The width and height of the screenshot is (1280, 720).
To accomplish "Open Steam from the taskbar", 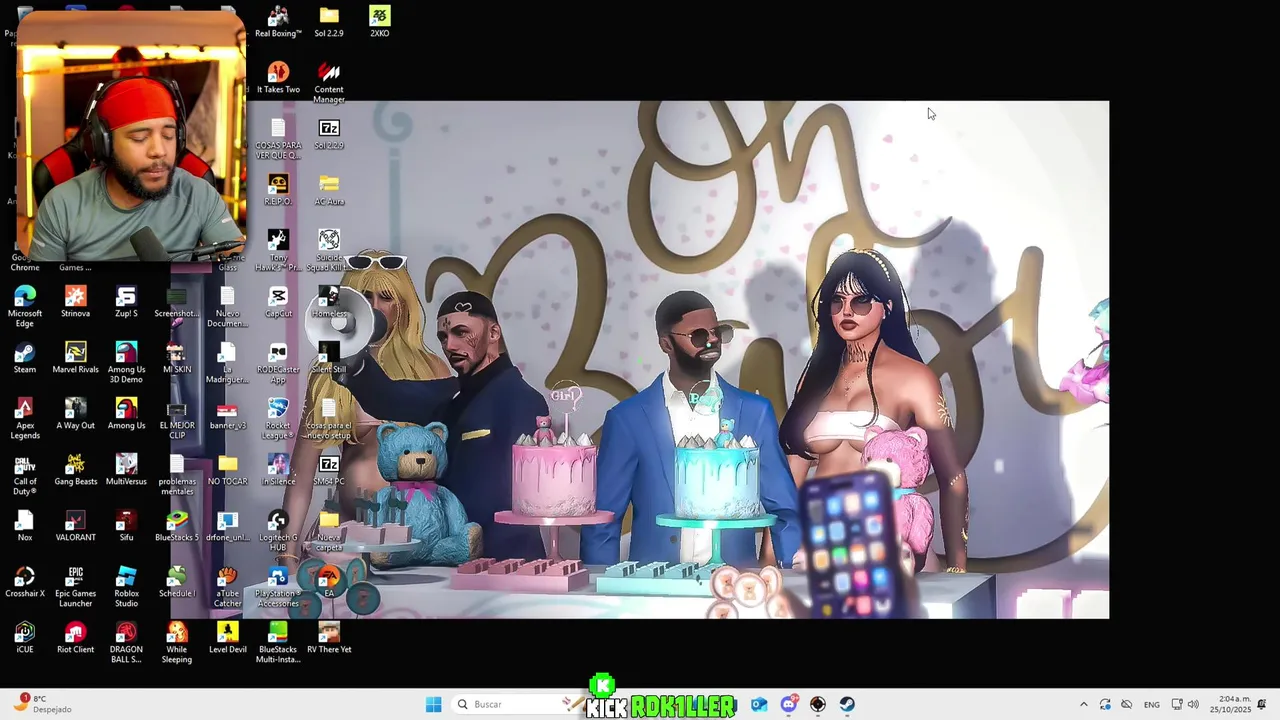I will click(x=847, y=704).
